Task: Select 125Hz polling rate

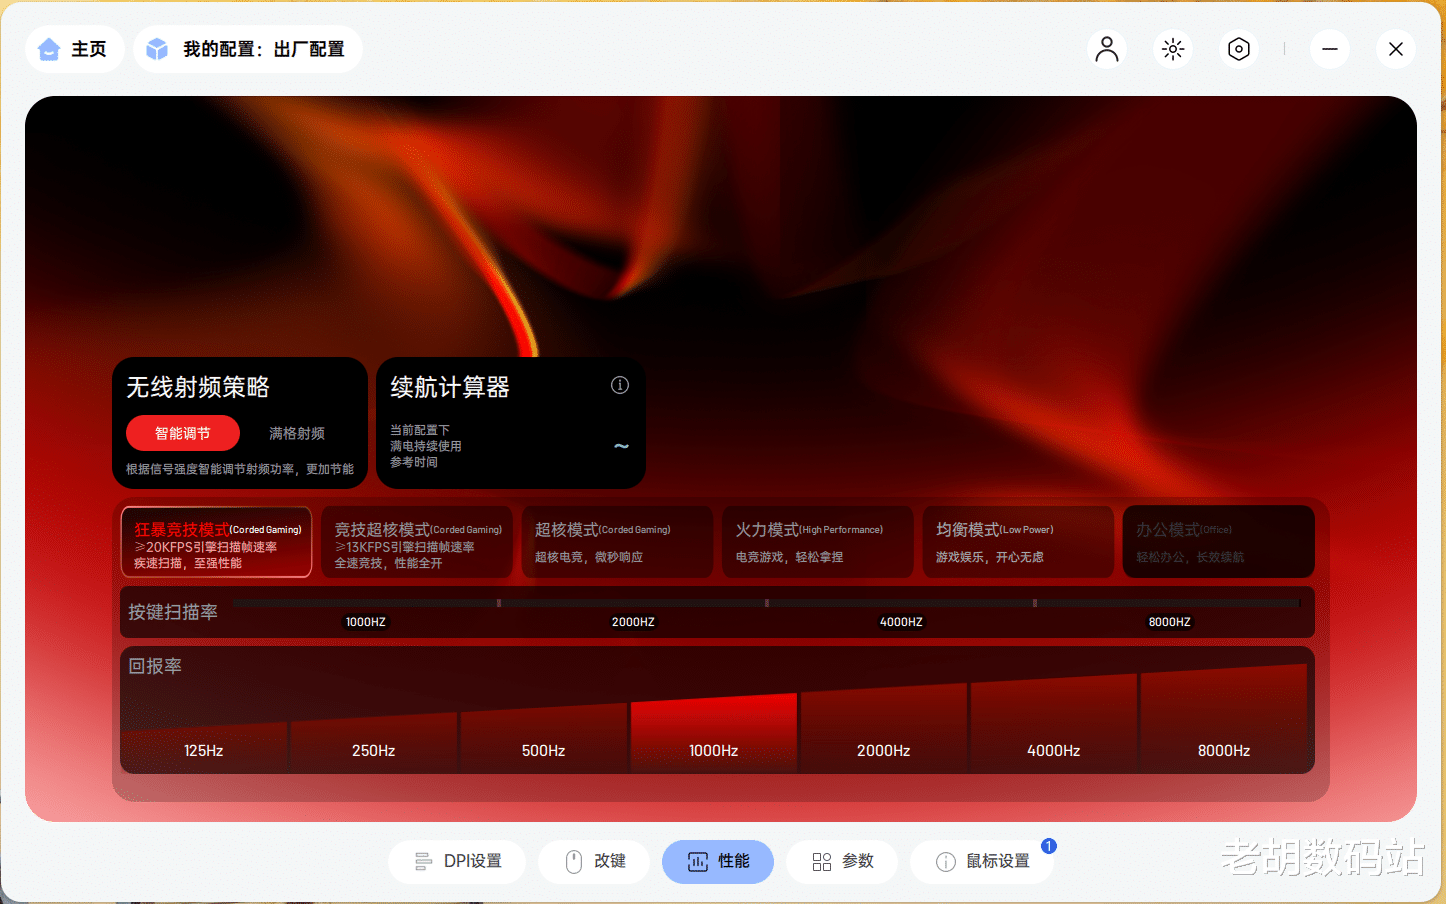Action: (204, 746)
